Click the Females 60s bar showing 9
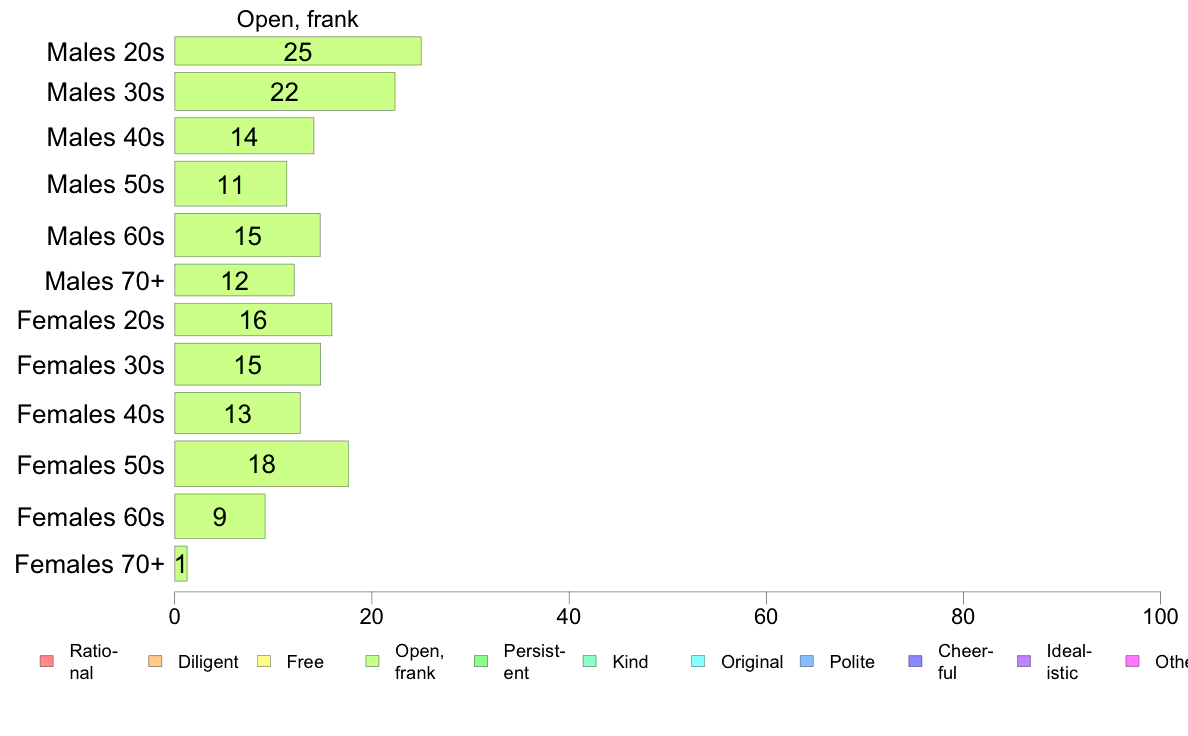The width and height of the screenshot is (1188, 736). click(x=220, y=516)
